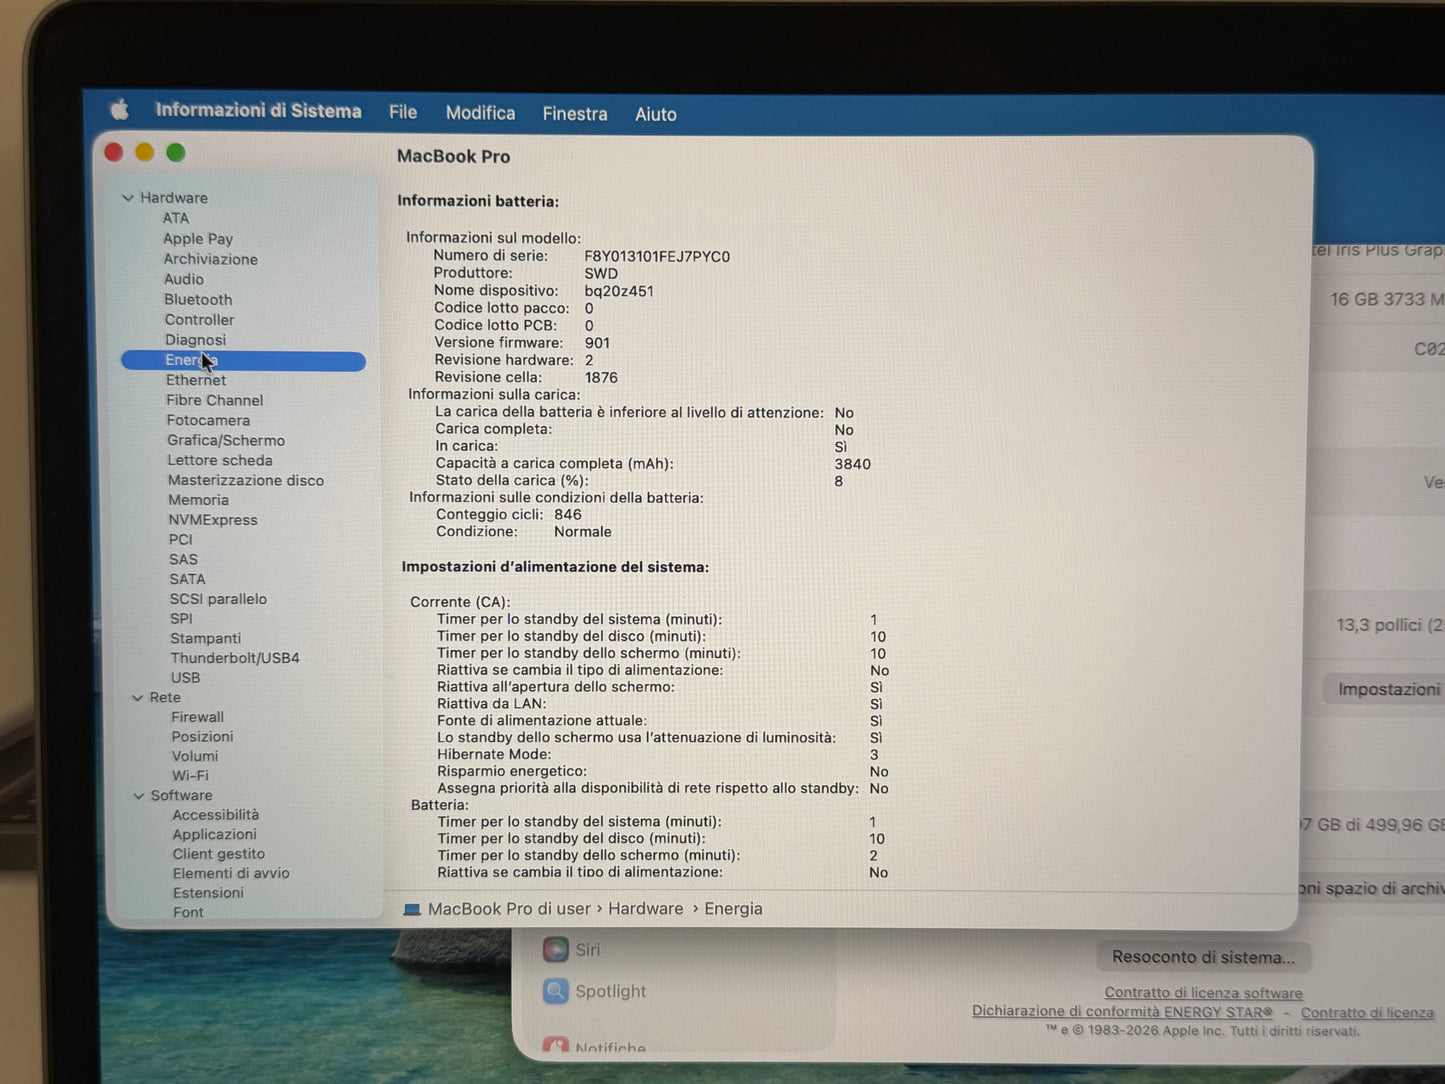The height and width of the screenshot is (1084, 1445).
Task: Select SATA in the sidebar
Action: [187, 579]
